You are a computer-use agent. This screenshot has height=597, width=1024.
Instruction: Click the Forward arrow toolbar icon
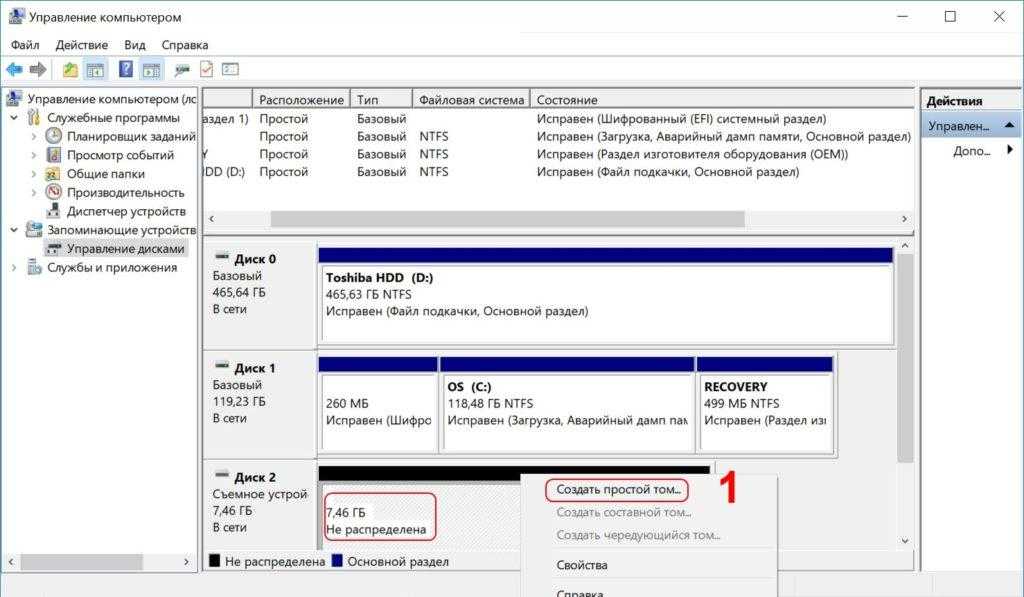38,70
